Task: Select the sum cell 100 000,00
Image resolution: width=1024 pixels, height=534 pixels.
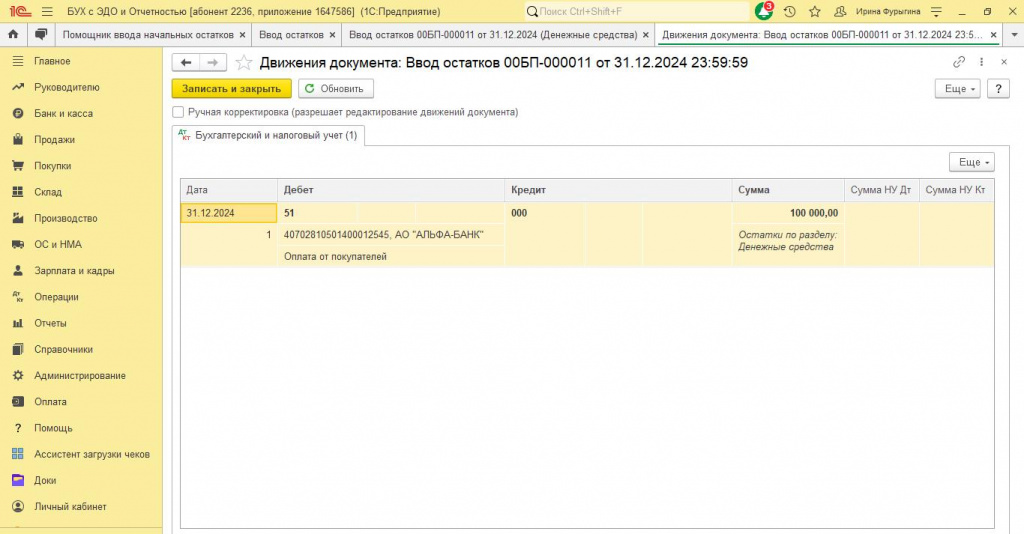Action: [788, 213]
